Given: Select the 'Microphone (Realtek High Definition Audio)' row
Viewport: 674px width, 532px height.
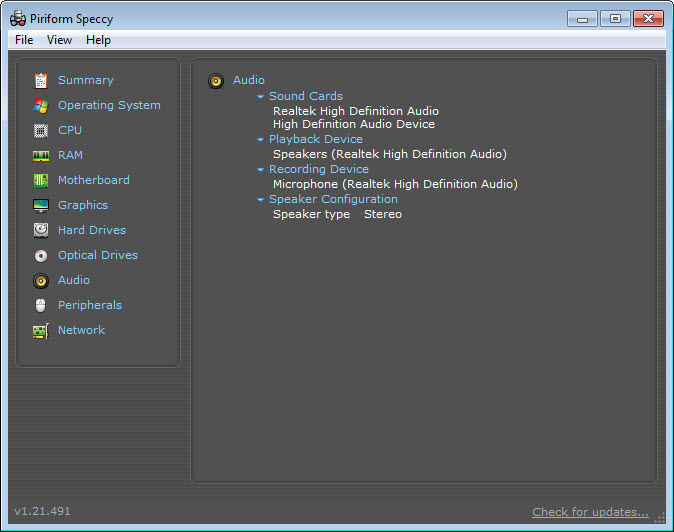Looking at the screenshot, I should [395, 184].
